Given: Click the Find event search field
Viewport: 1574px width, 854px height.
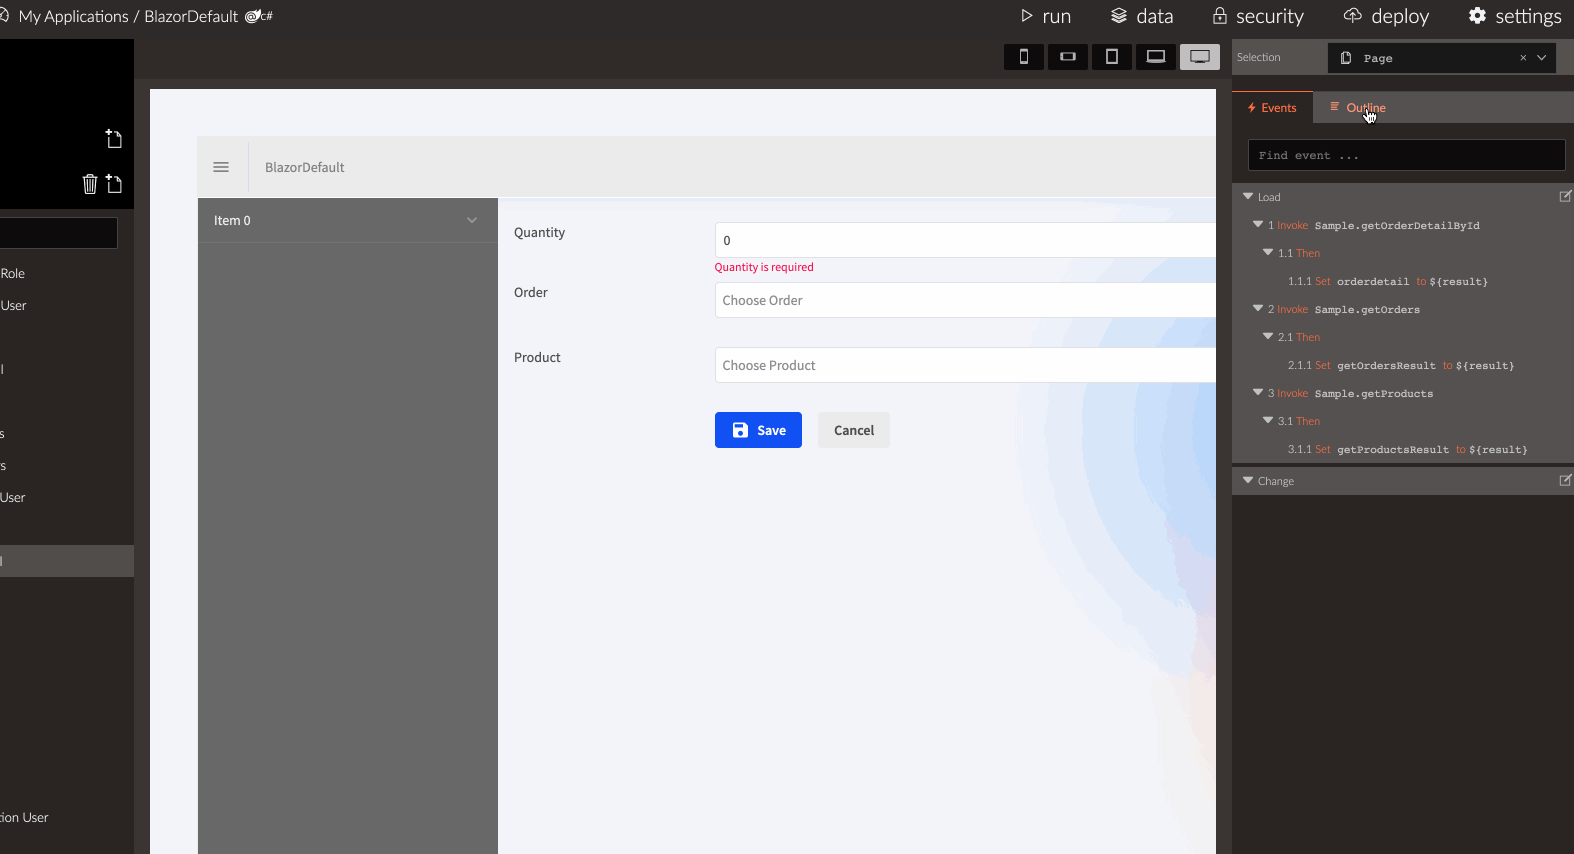Looking at the screenshot, I should click(1406, 155).
